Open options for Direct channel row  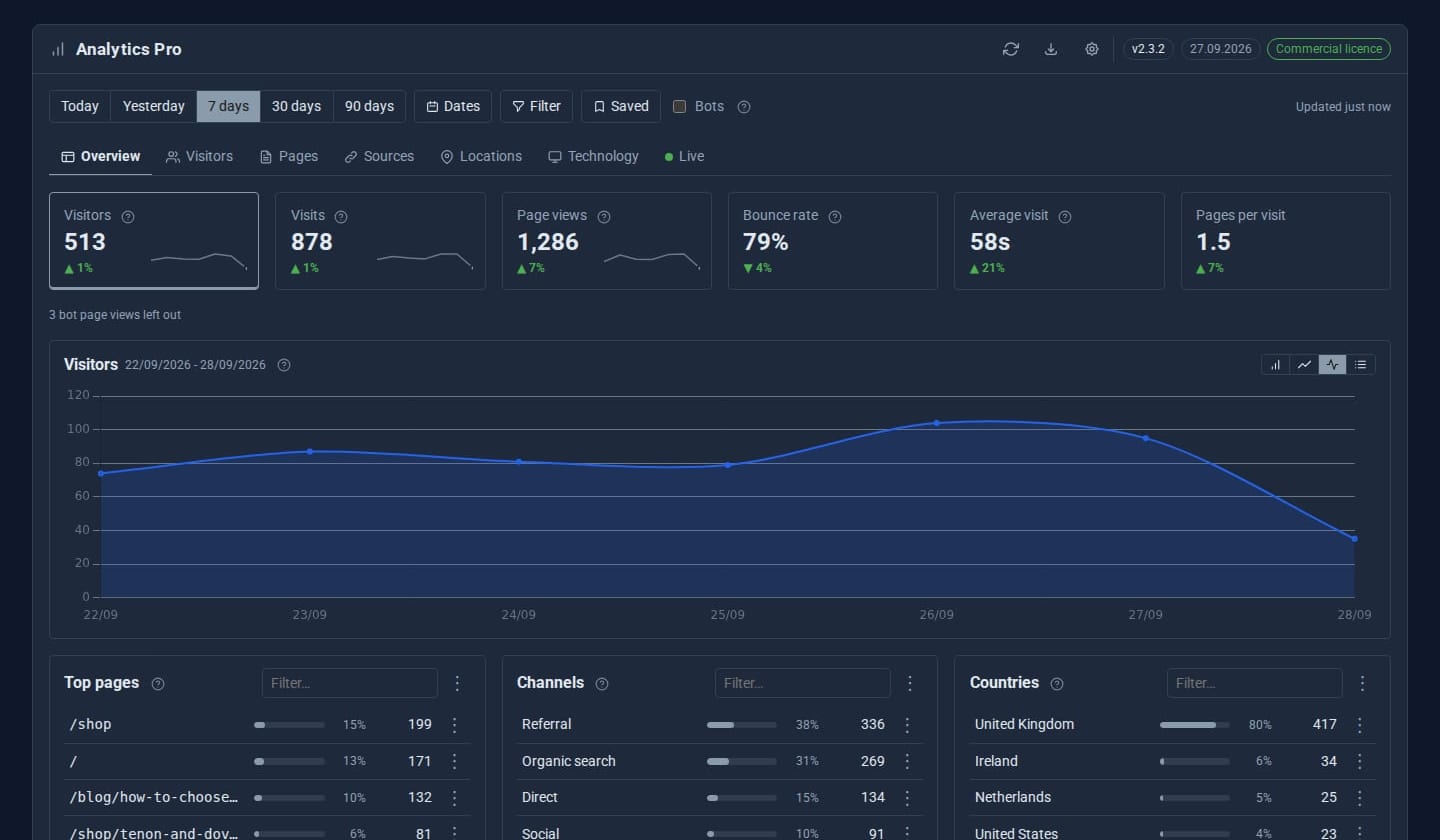point(908,797)
